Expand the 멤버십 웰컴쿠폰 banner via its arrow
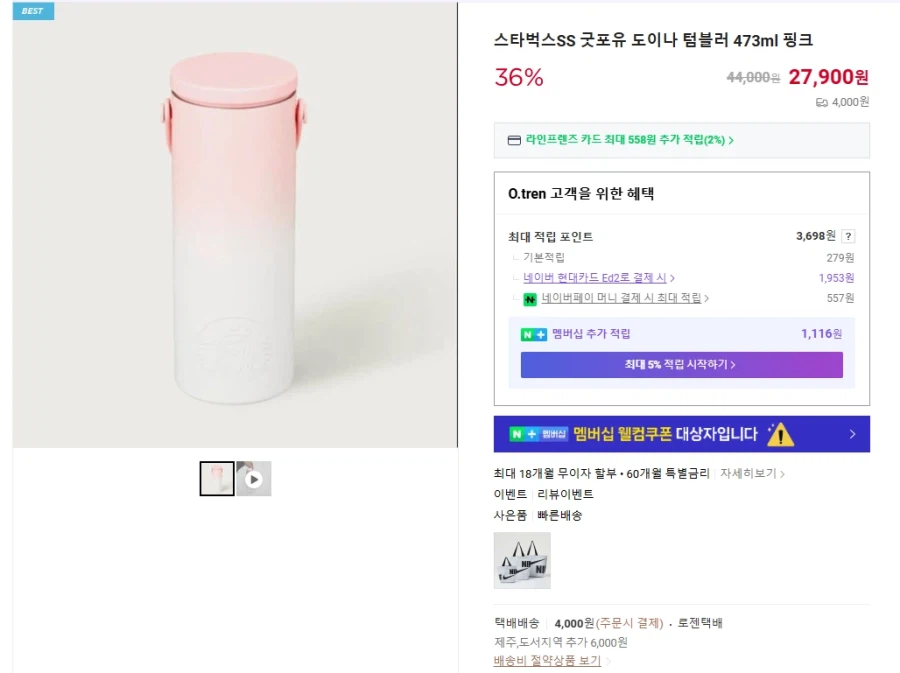The image size is (900, 673). tap(852, 433)
